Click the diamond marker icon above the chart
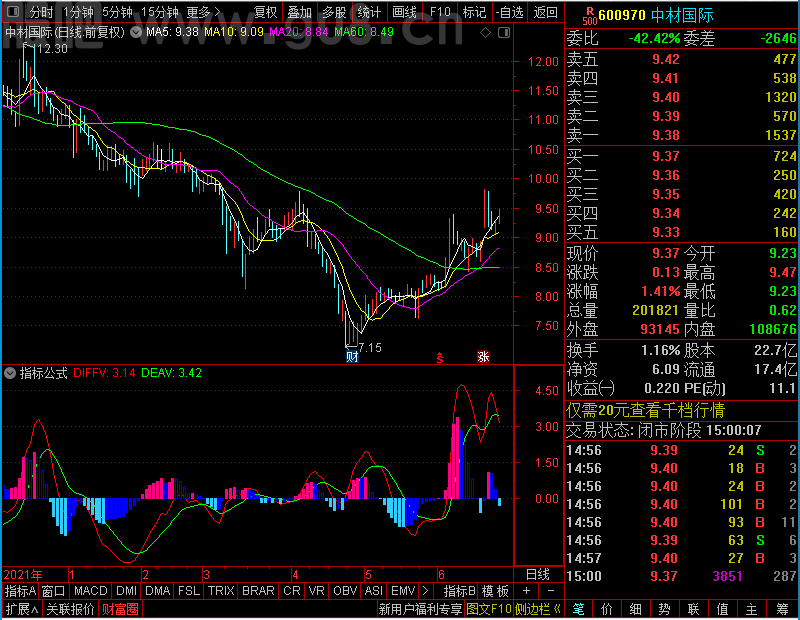Screen dimensions: 800x620 click(x=485, y=33)
